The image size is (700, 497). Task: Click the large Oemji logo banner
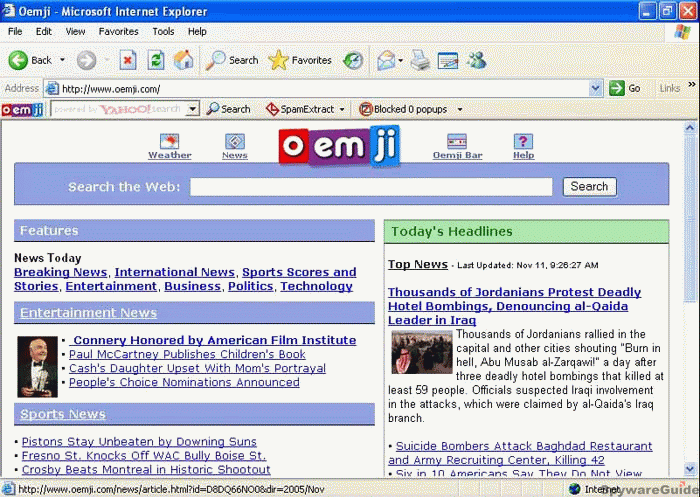pyautogui.click(x=339, y=146)
